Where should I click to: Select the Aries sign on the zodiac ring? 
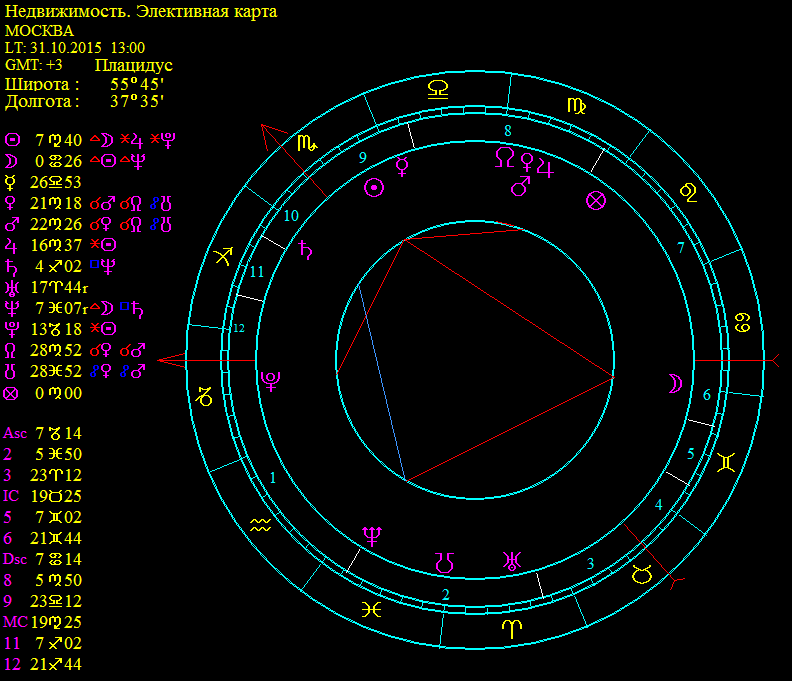[x=512, y=629]
